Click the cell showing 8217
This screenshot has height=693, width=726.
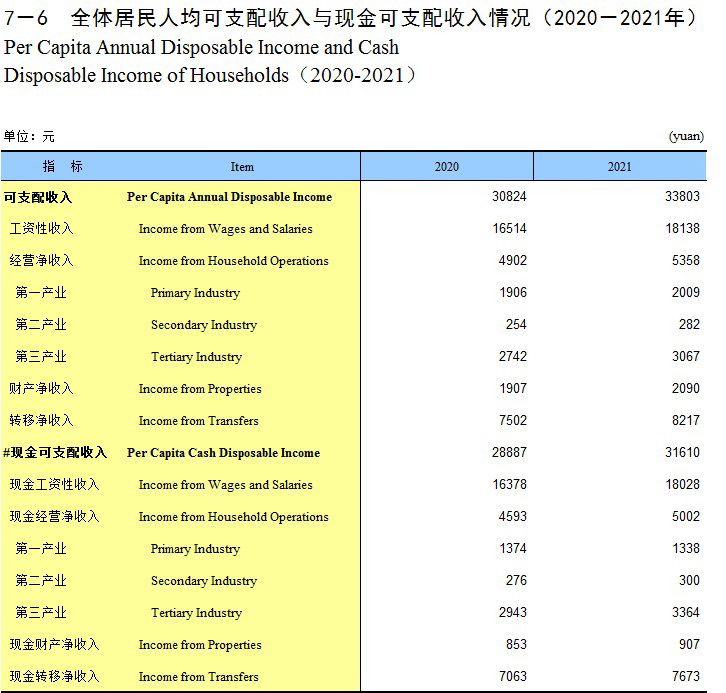tap(686, 420)
